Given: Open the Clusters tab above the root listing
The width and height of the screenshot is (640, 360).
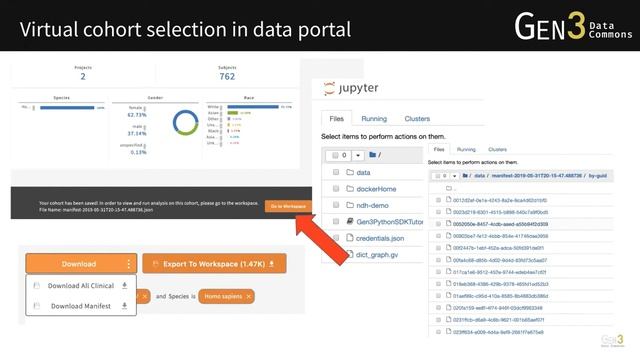Looking at the screenshot, I should (x=417, y=119).
